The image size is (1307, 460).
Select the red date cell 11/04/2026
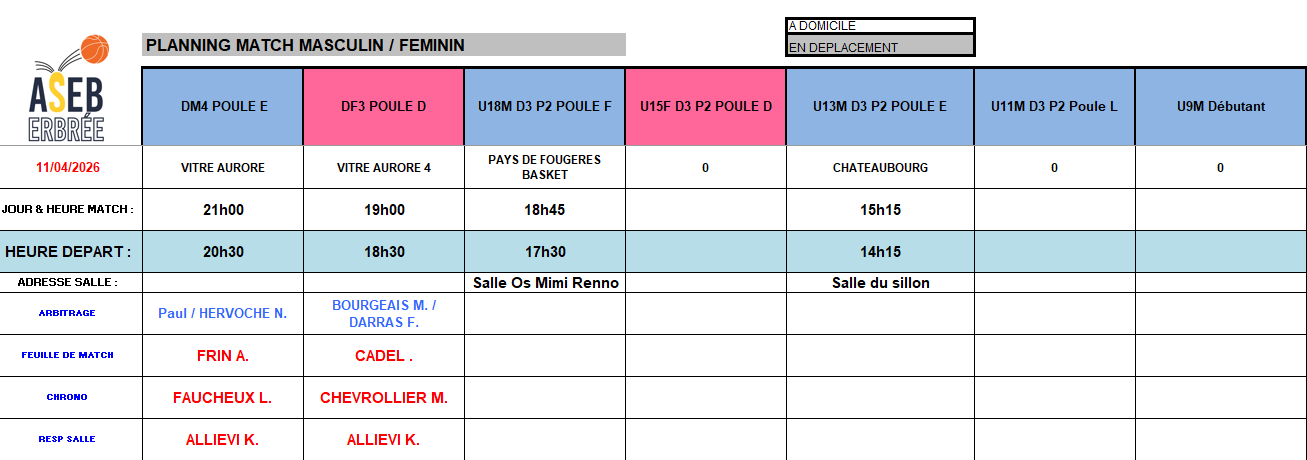[69, 168]
